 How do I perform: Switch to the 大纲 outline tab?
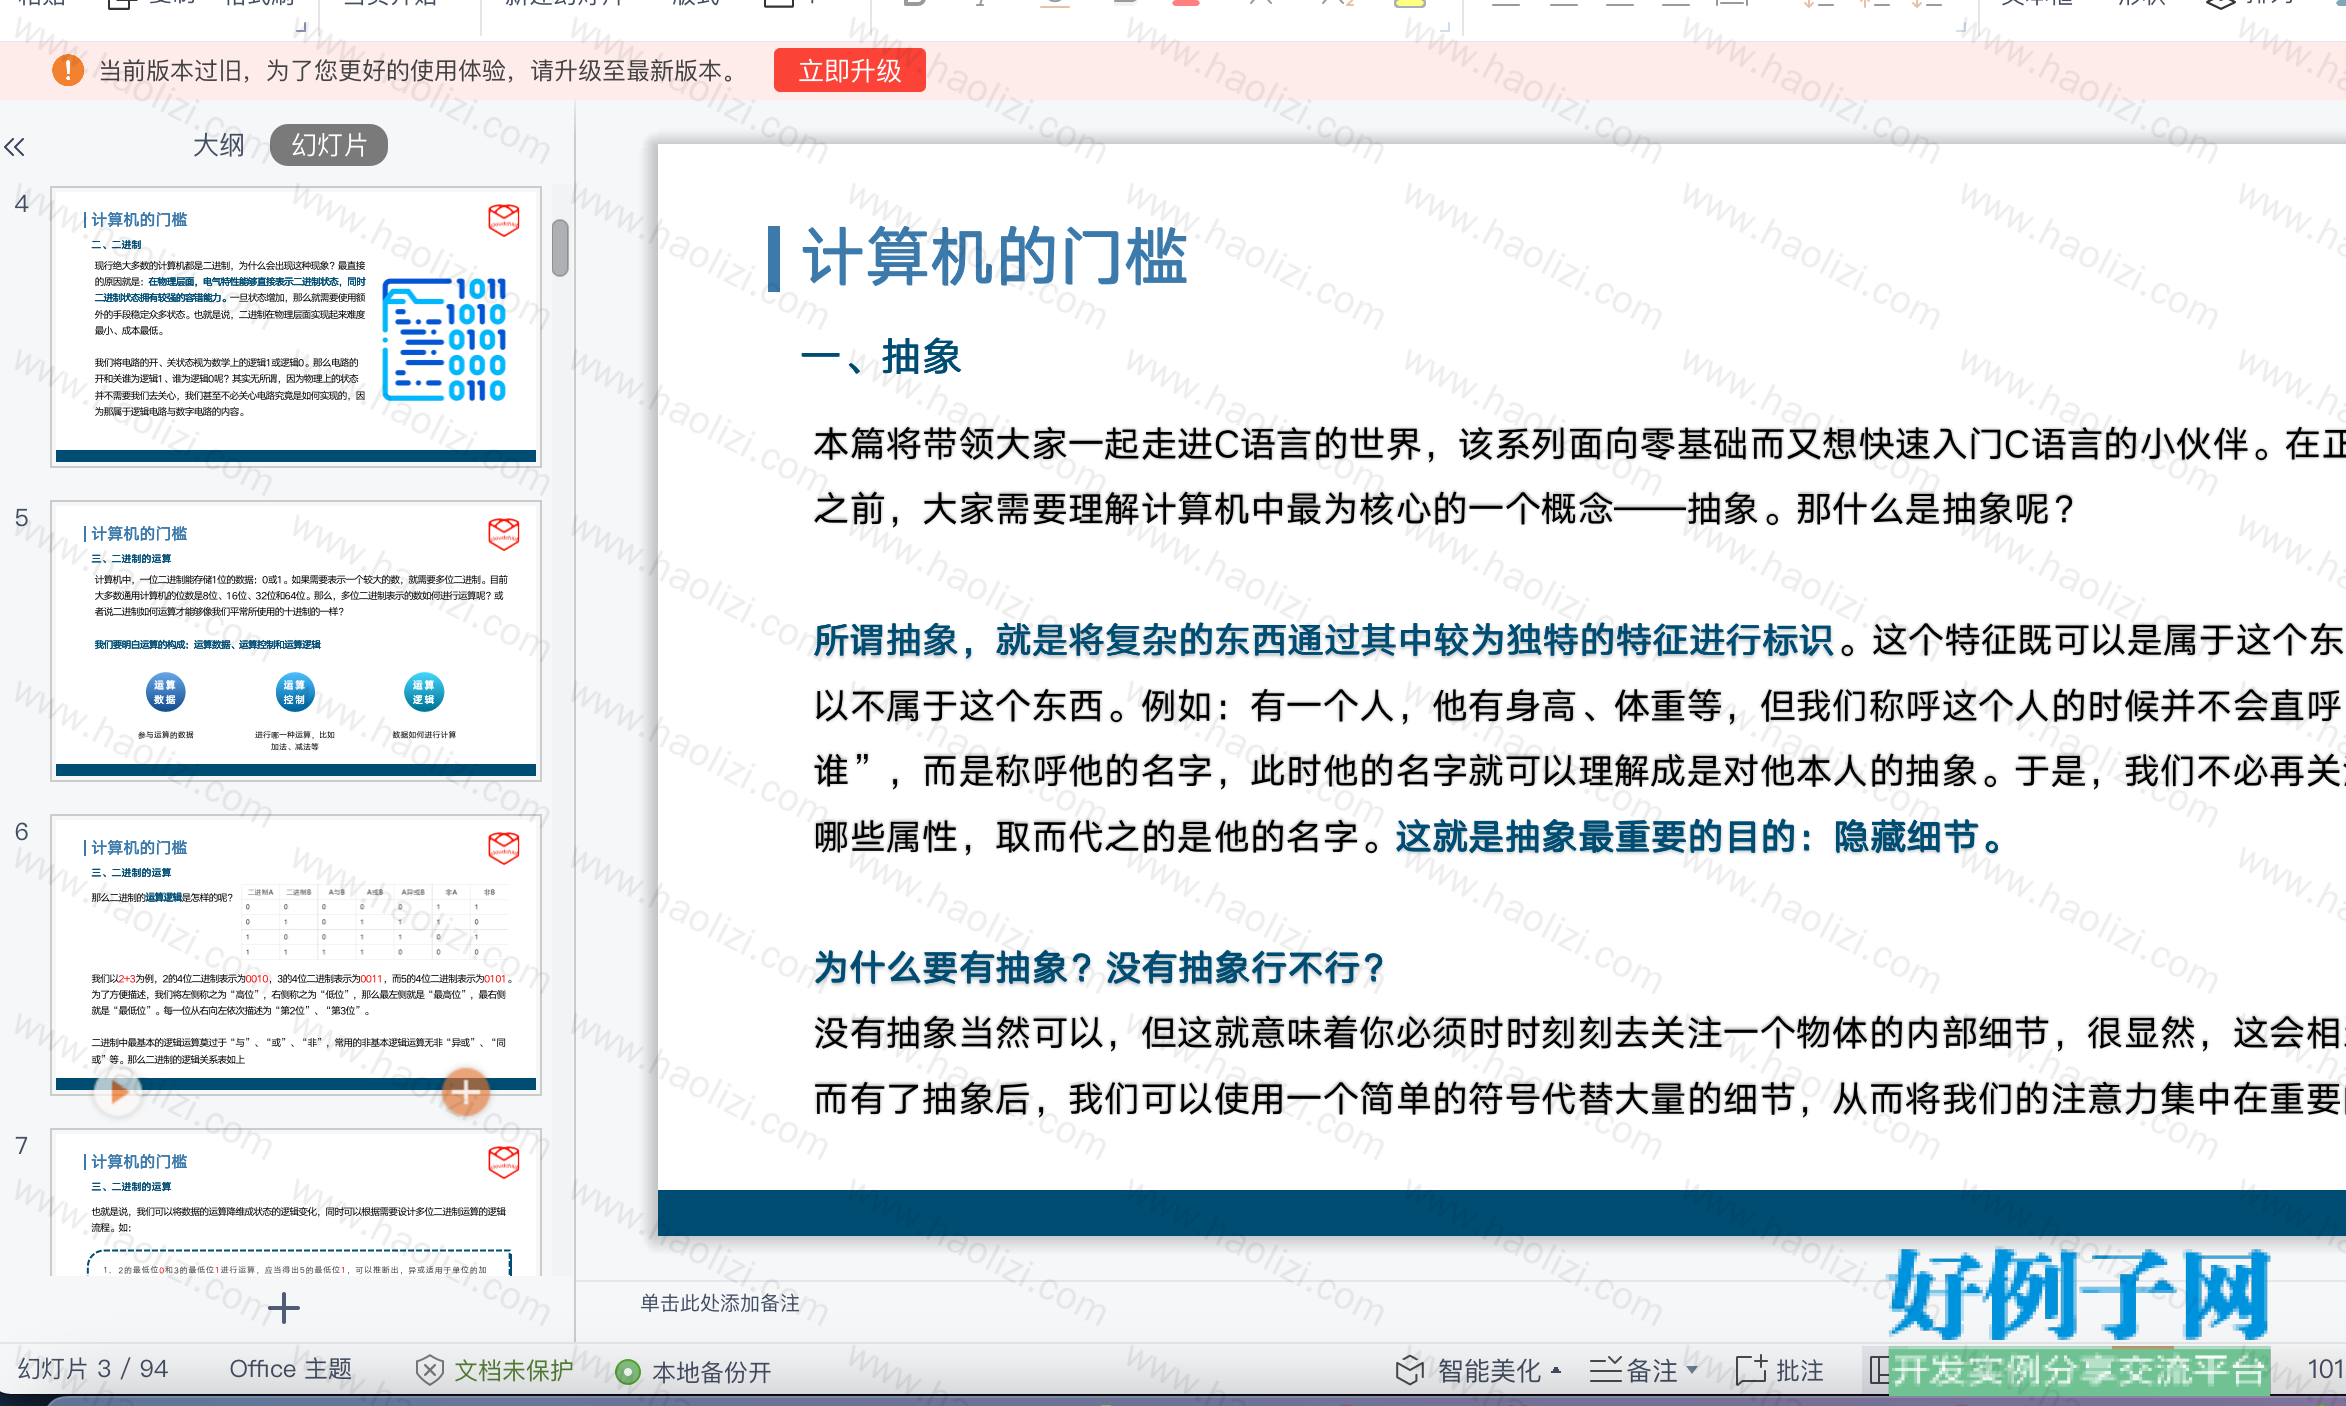pyautogui.click(x=218, y=145)
